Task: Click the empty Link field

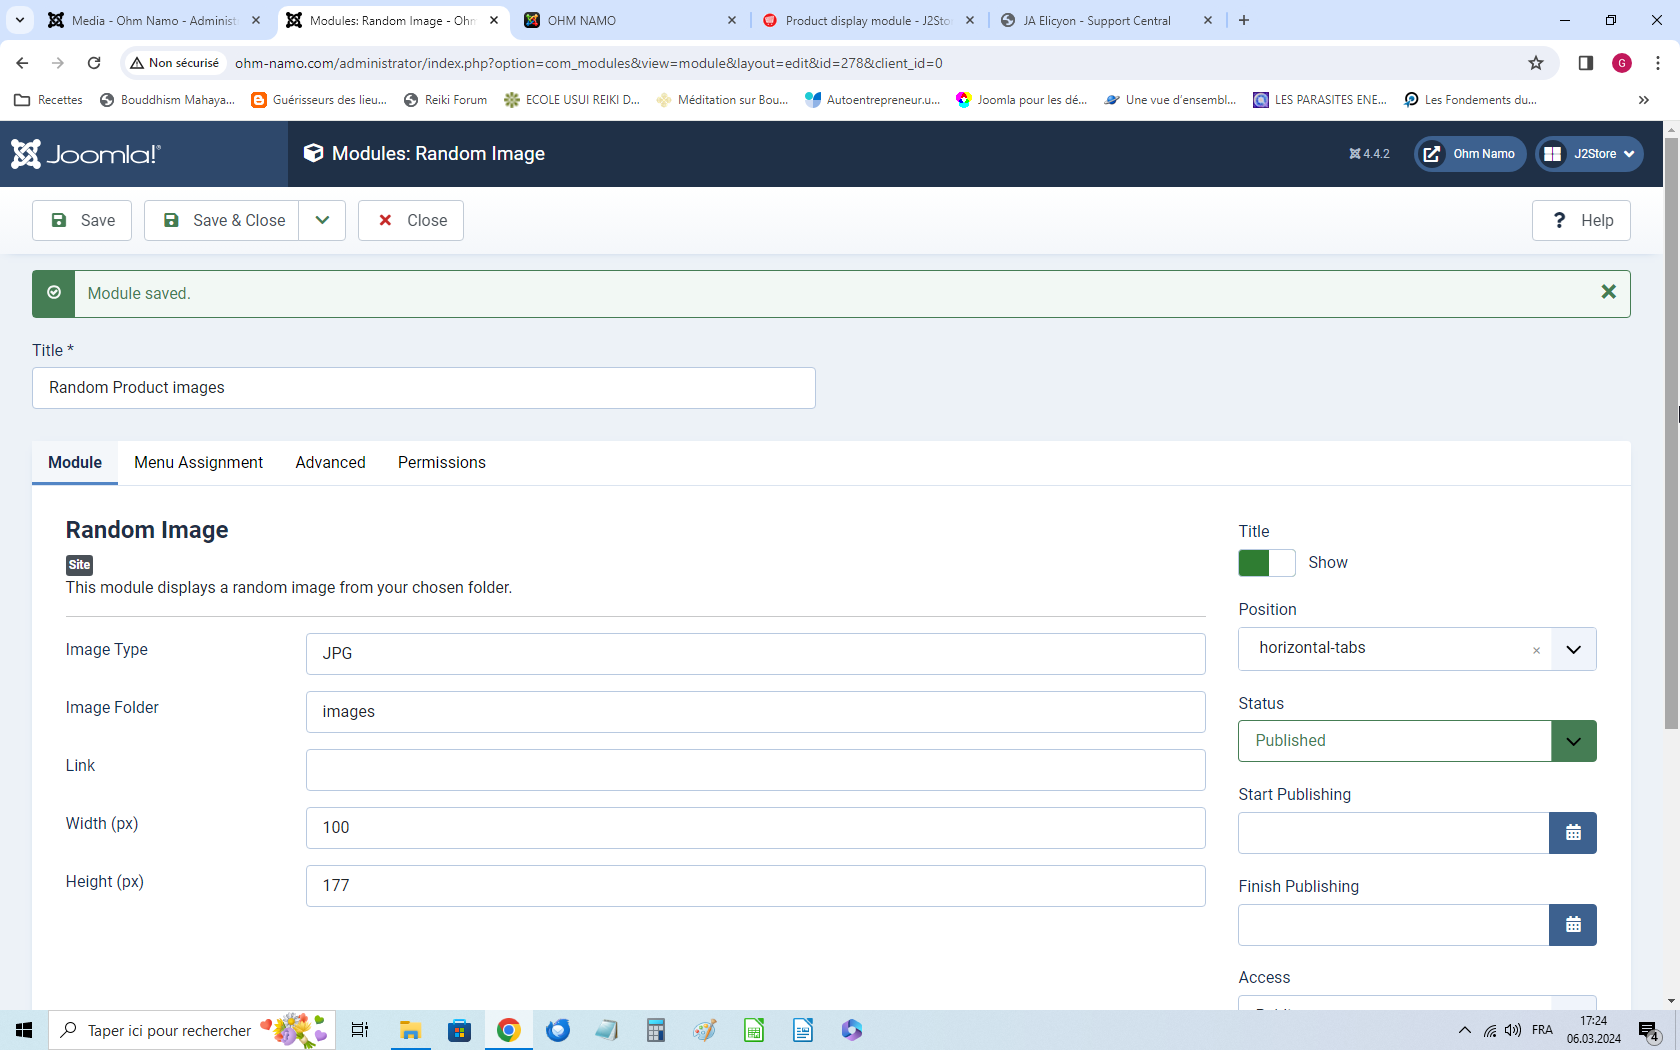Action: 756,770
